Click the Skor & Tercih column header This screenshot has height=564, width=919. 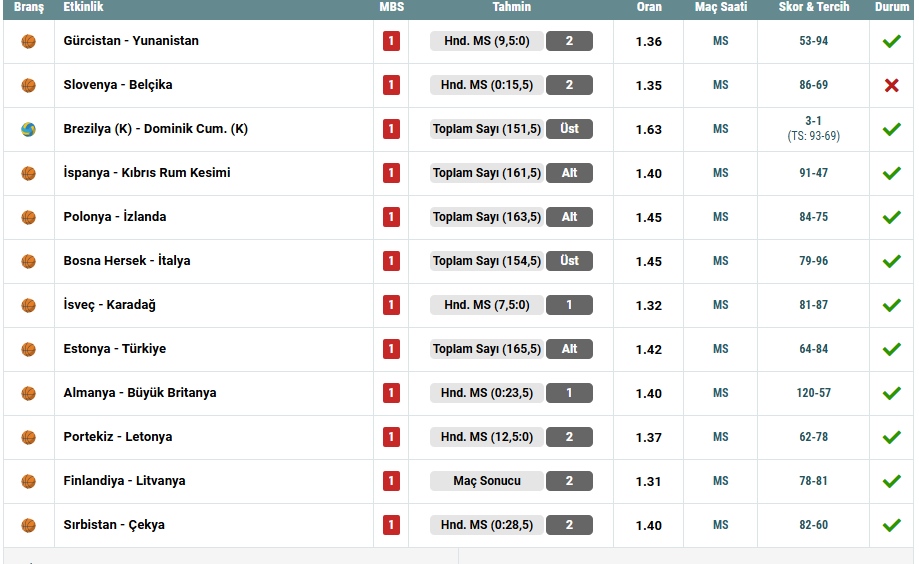(814, 7)
